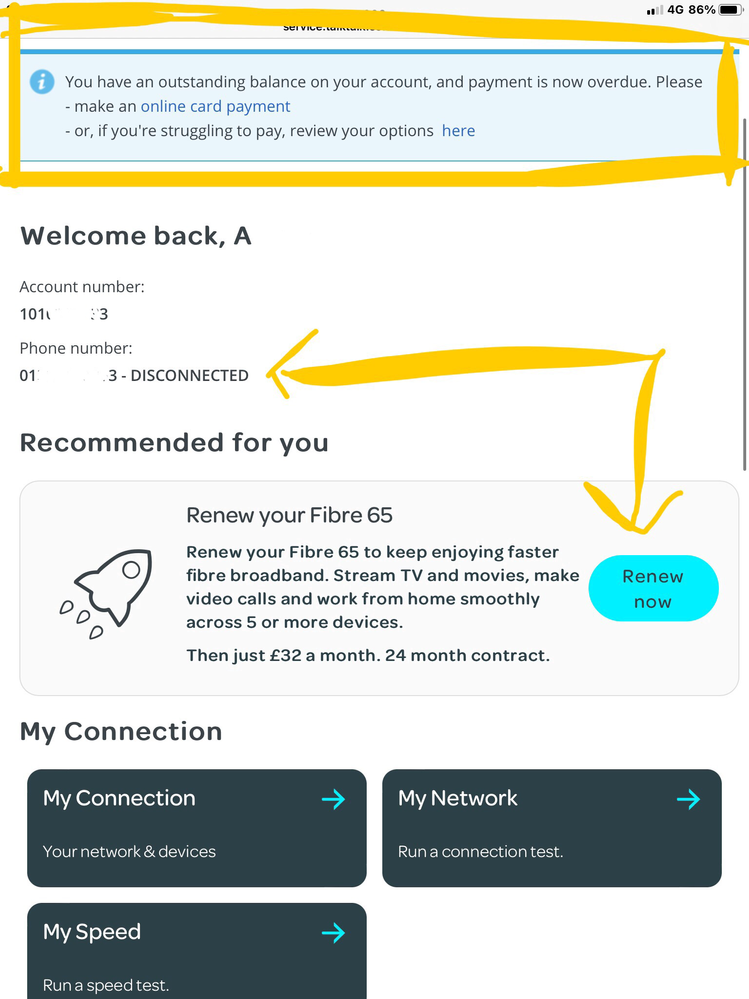The image size is (749, 999).
Task: Tap the 4G network indicator
Action: click(675, 10)
